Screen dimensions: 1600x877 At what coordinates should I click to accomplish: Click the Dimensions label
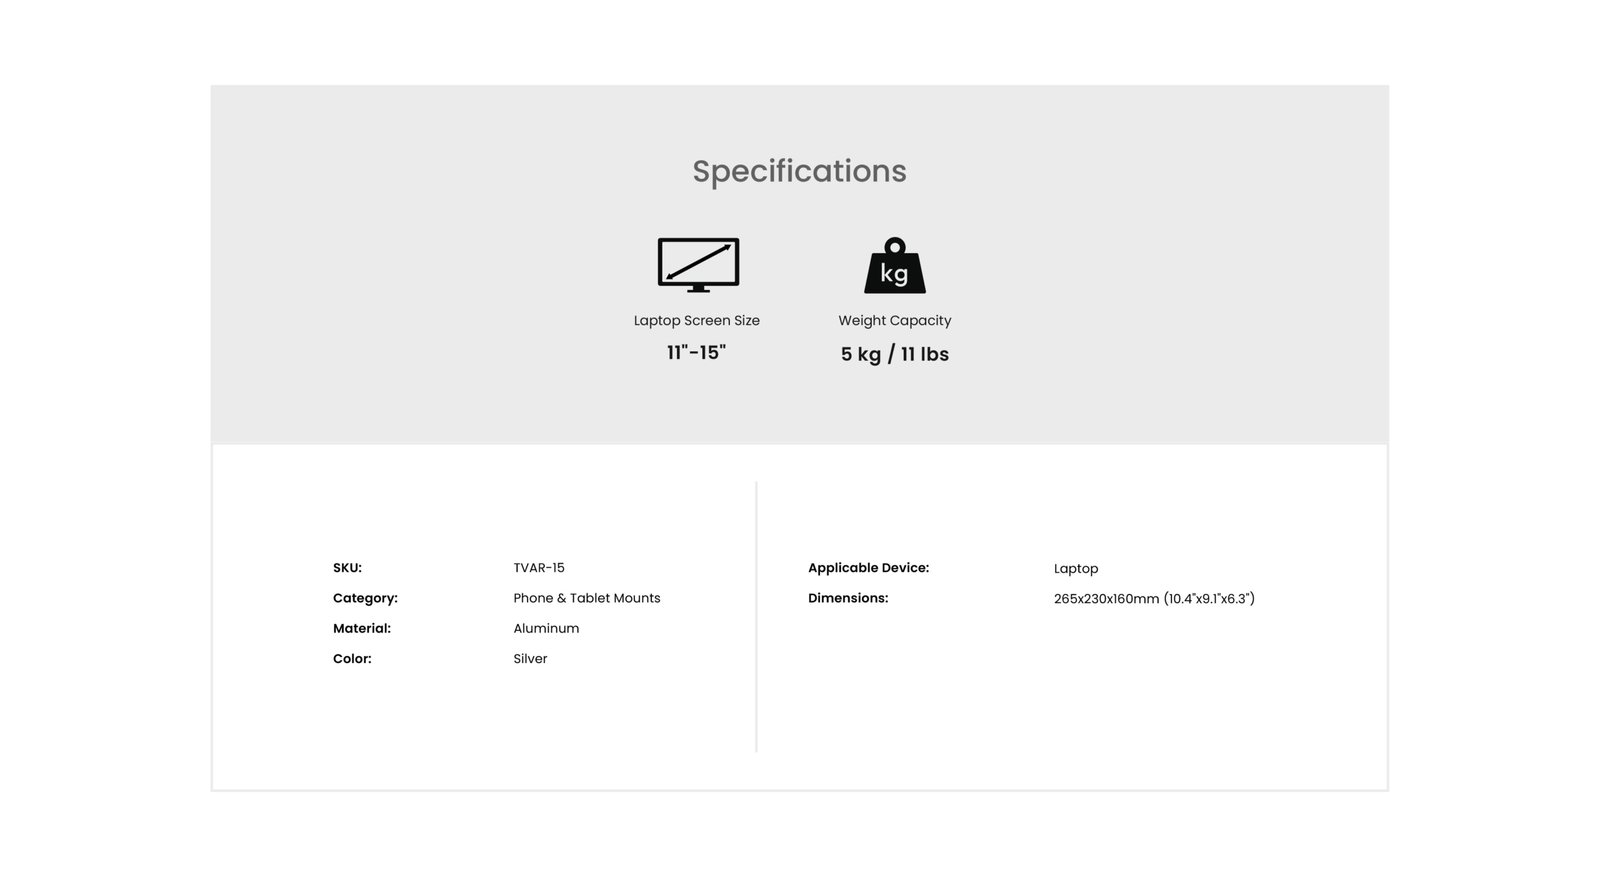click(x=848, y=598)
